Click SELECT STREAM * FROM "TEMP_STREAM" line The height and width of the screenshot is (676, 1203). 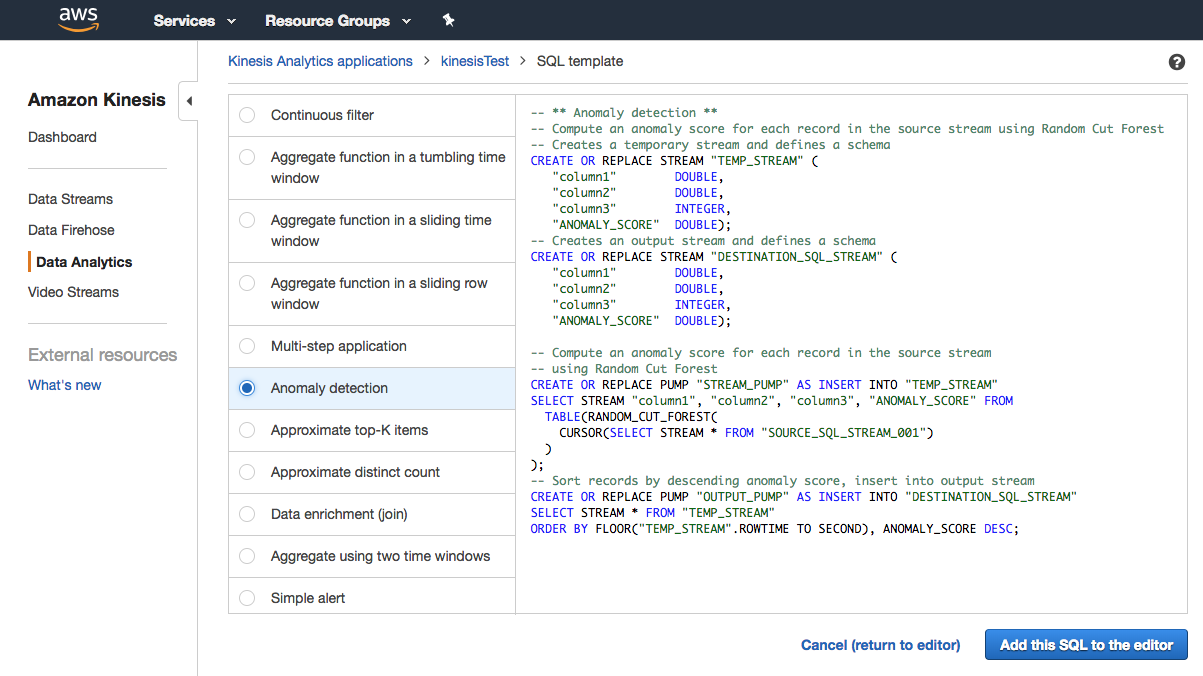click(653, 513)
